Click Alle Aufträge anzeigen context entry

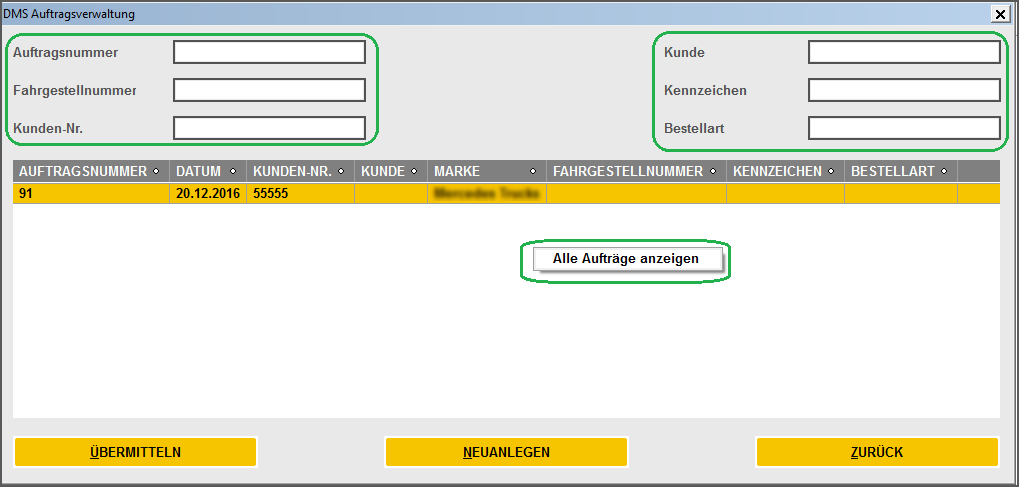[627, 259]
